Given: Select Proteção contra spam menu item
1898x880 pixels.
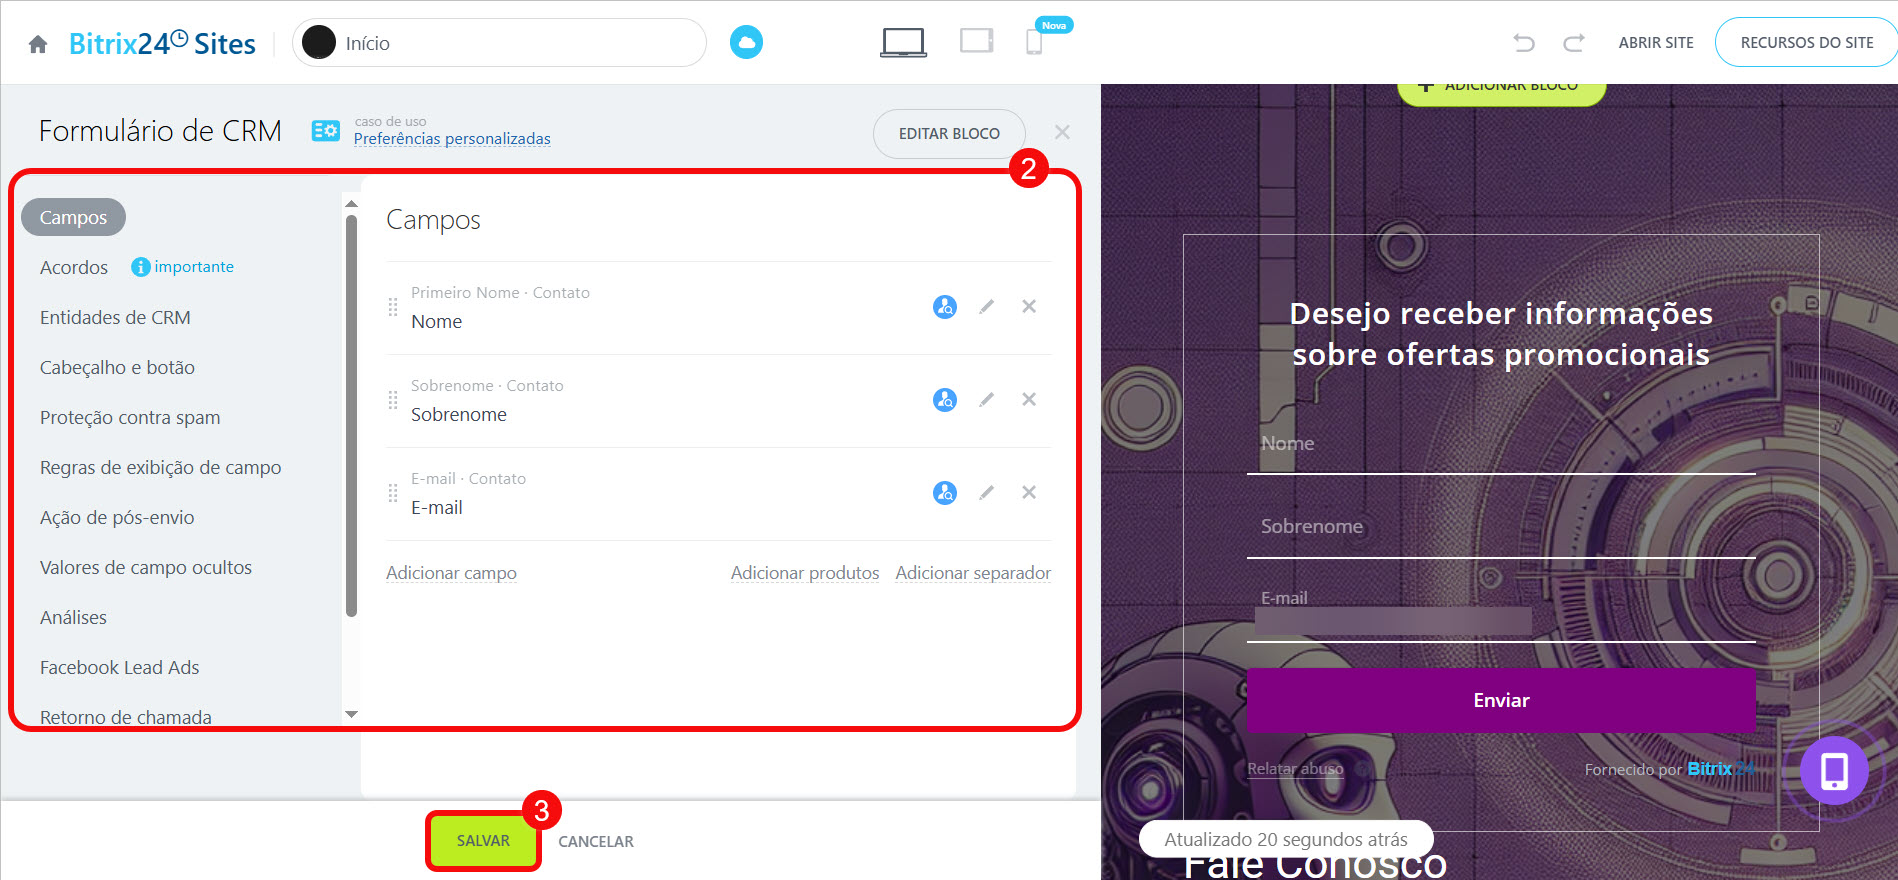Looking at the screenshot, I should point(130,418).
